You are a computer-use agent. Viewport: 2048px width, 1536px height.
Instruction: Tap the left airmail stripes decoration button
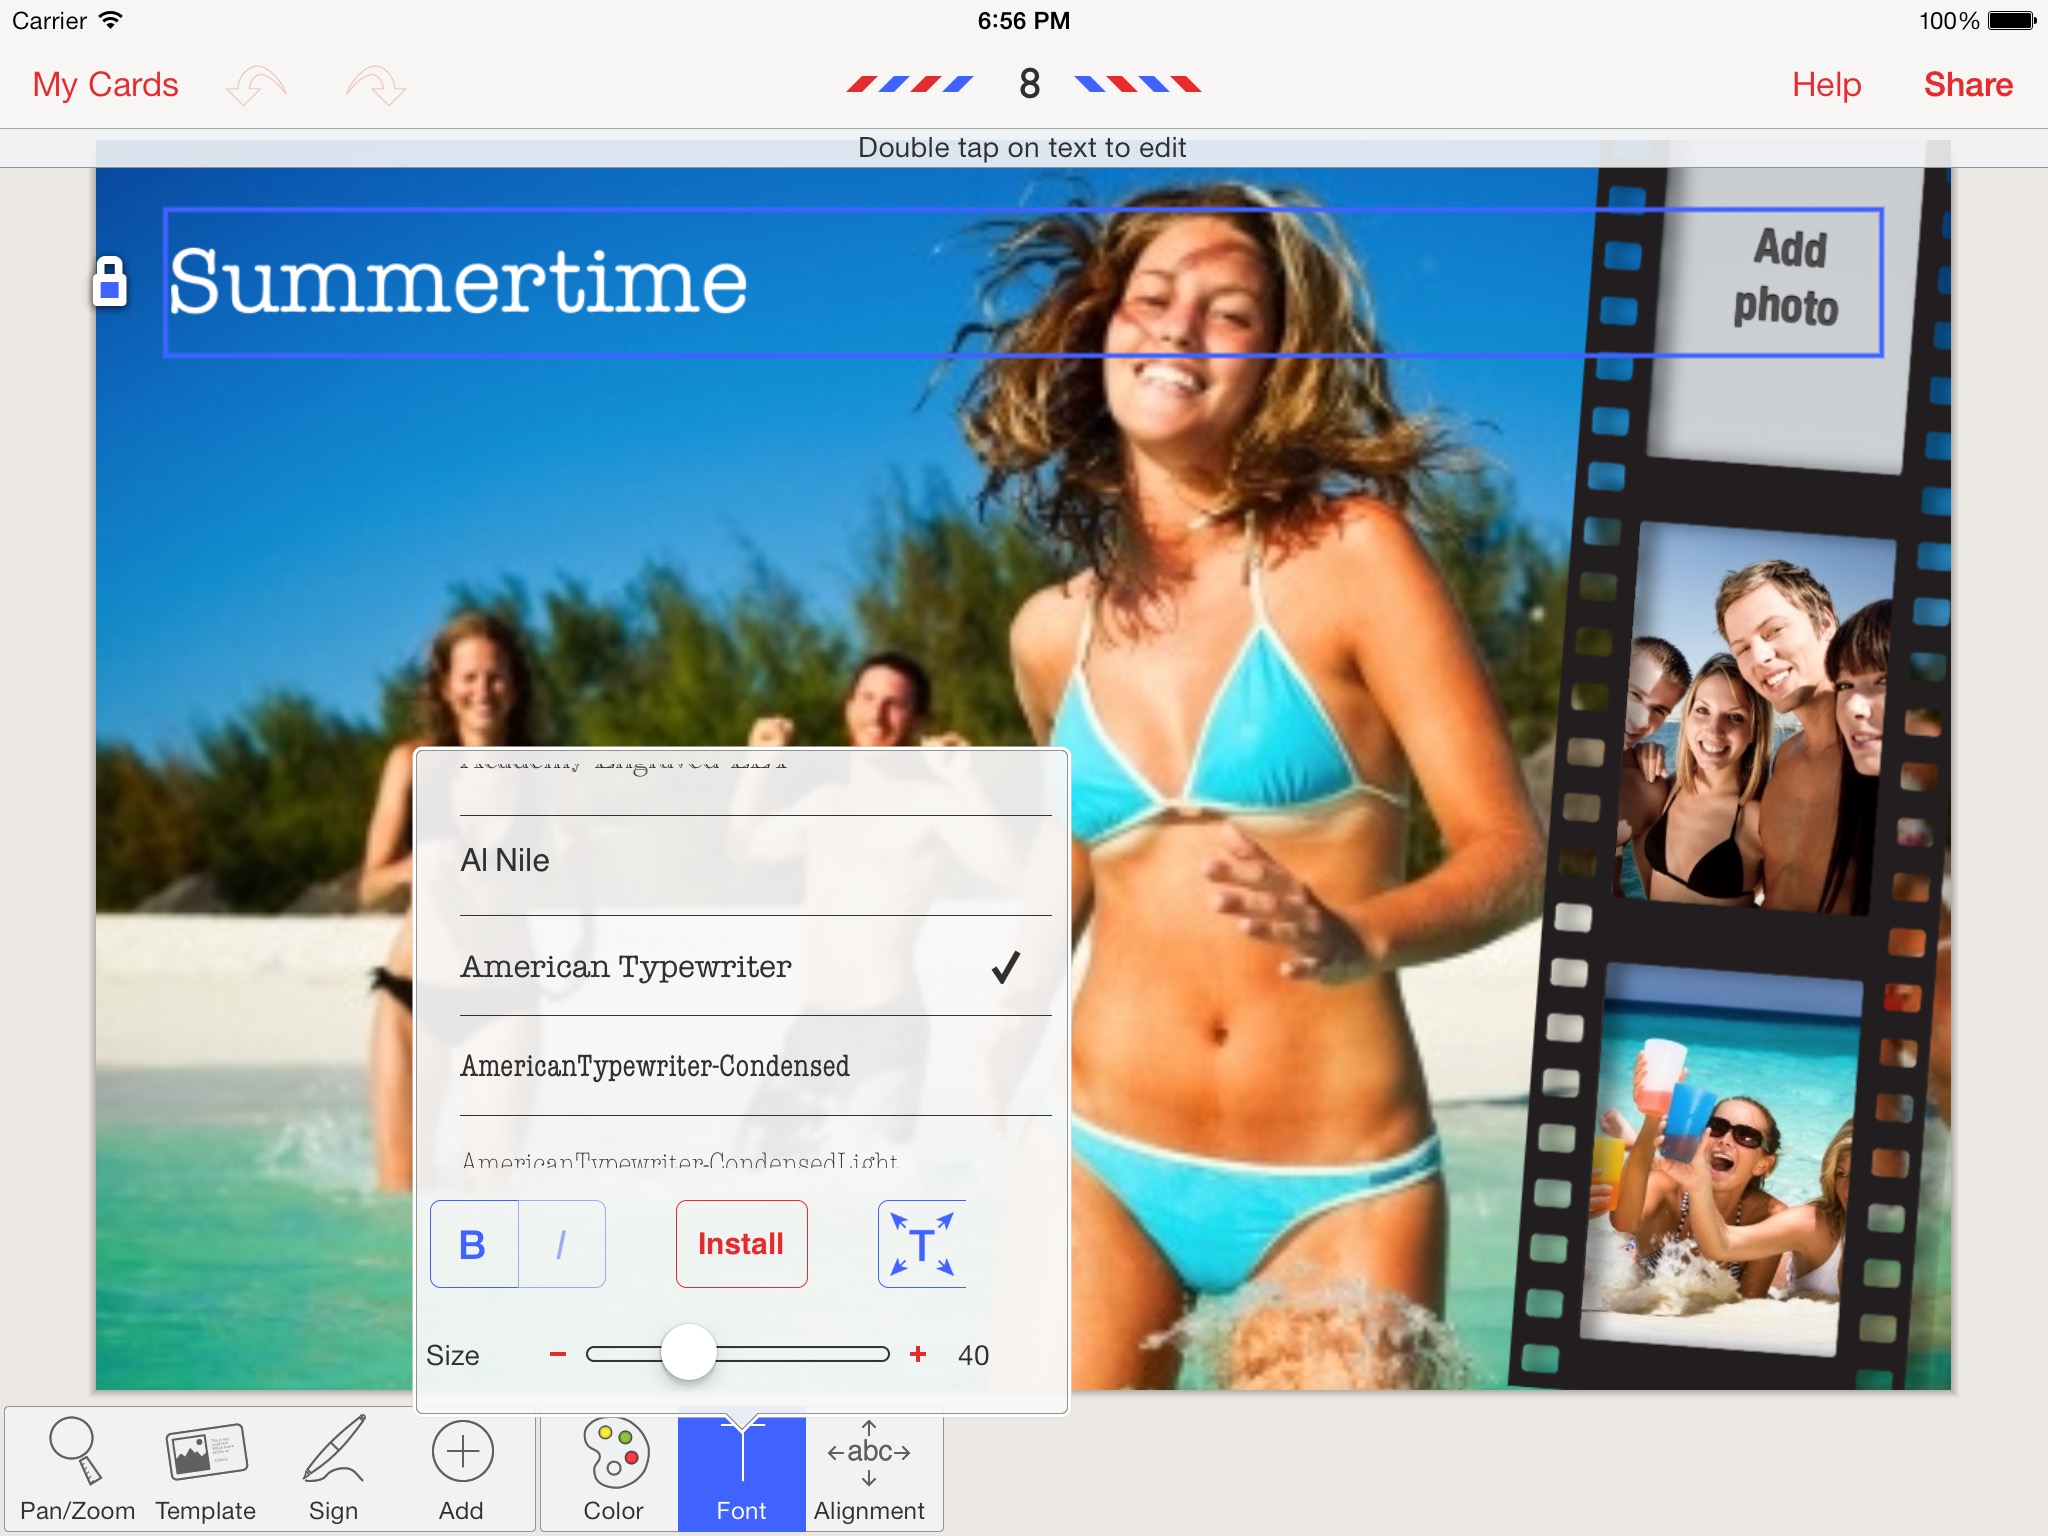(x=909, y=84)
